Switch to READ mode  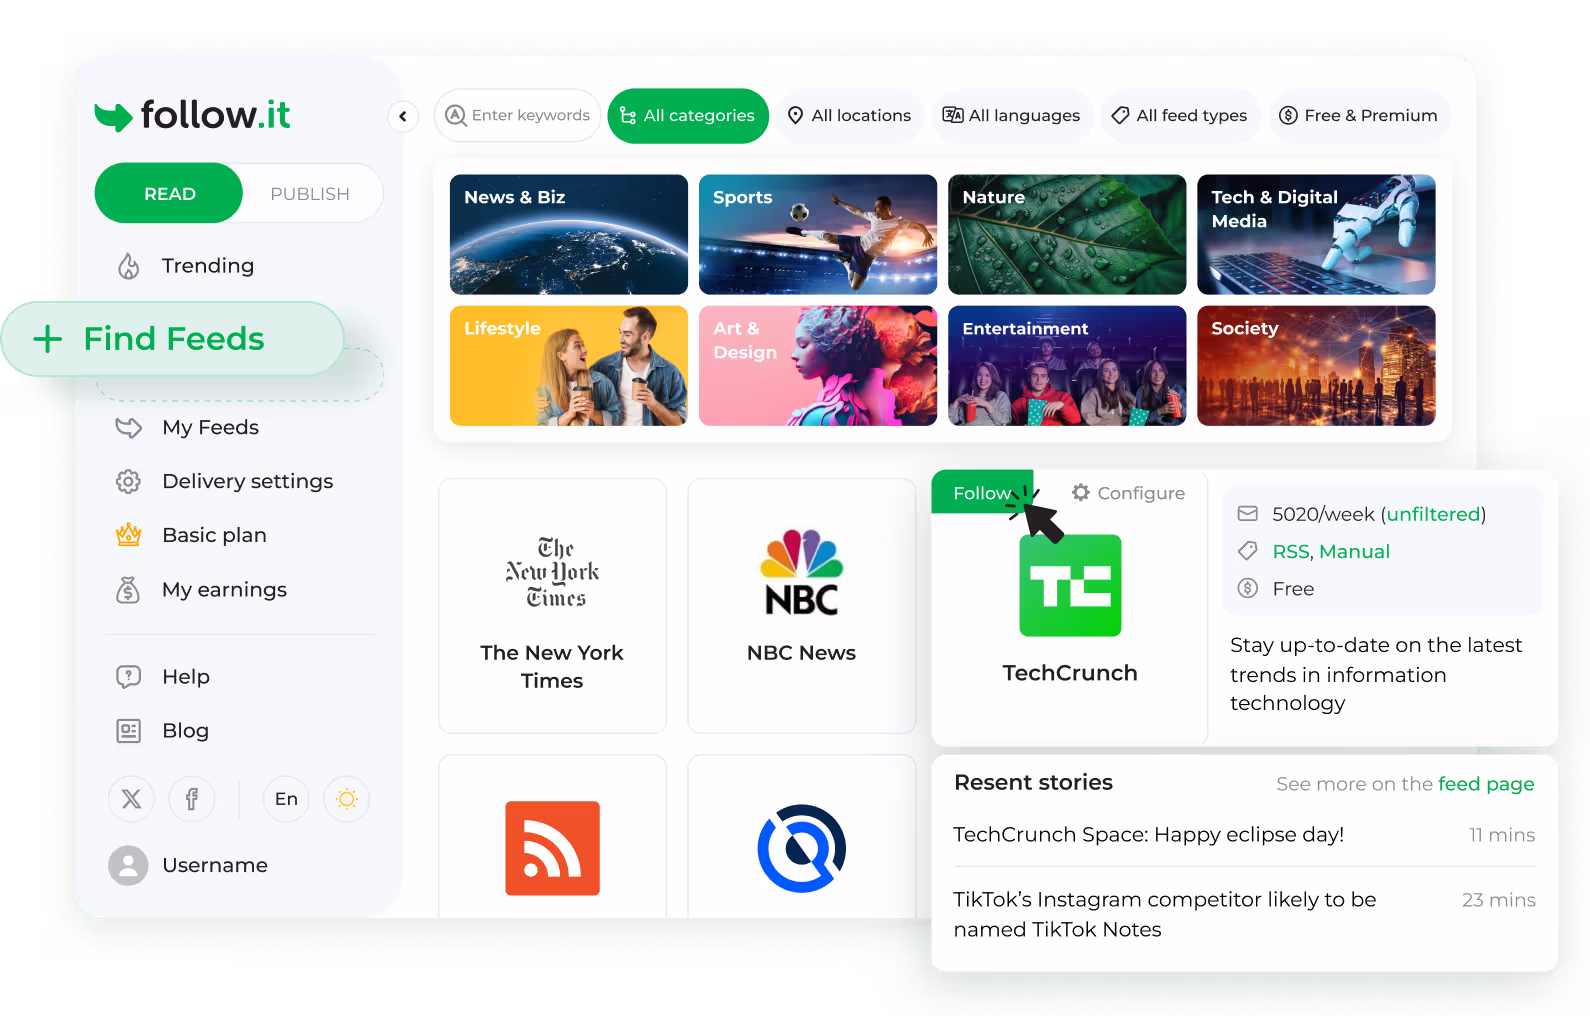pos(169,194)
